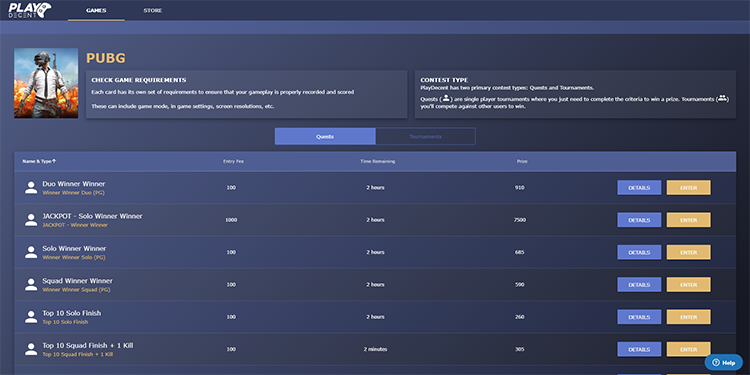The image size is (750, 375).
Task: Click the Duo Winner Winner quest icon
Action: click(x=31, y=188)
